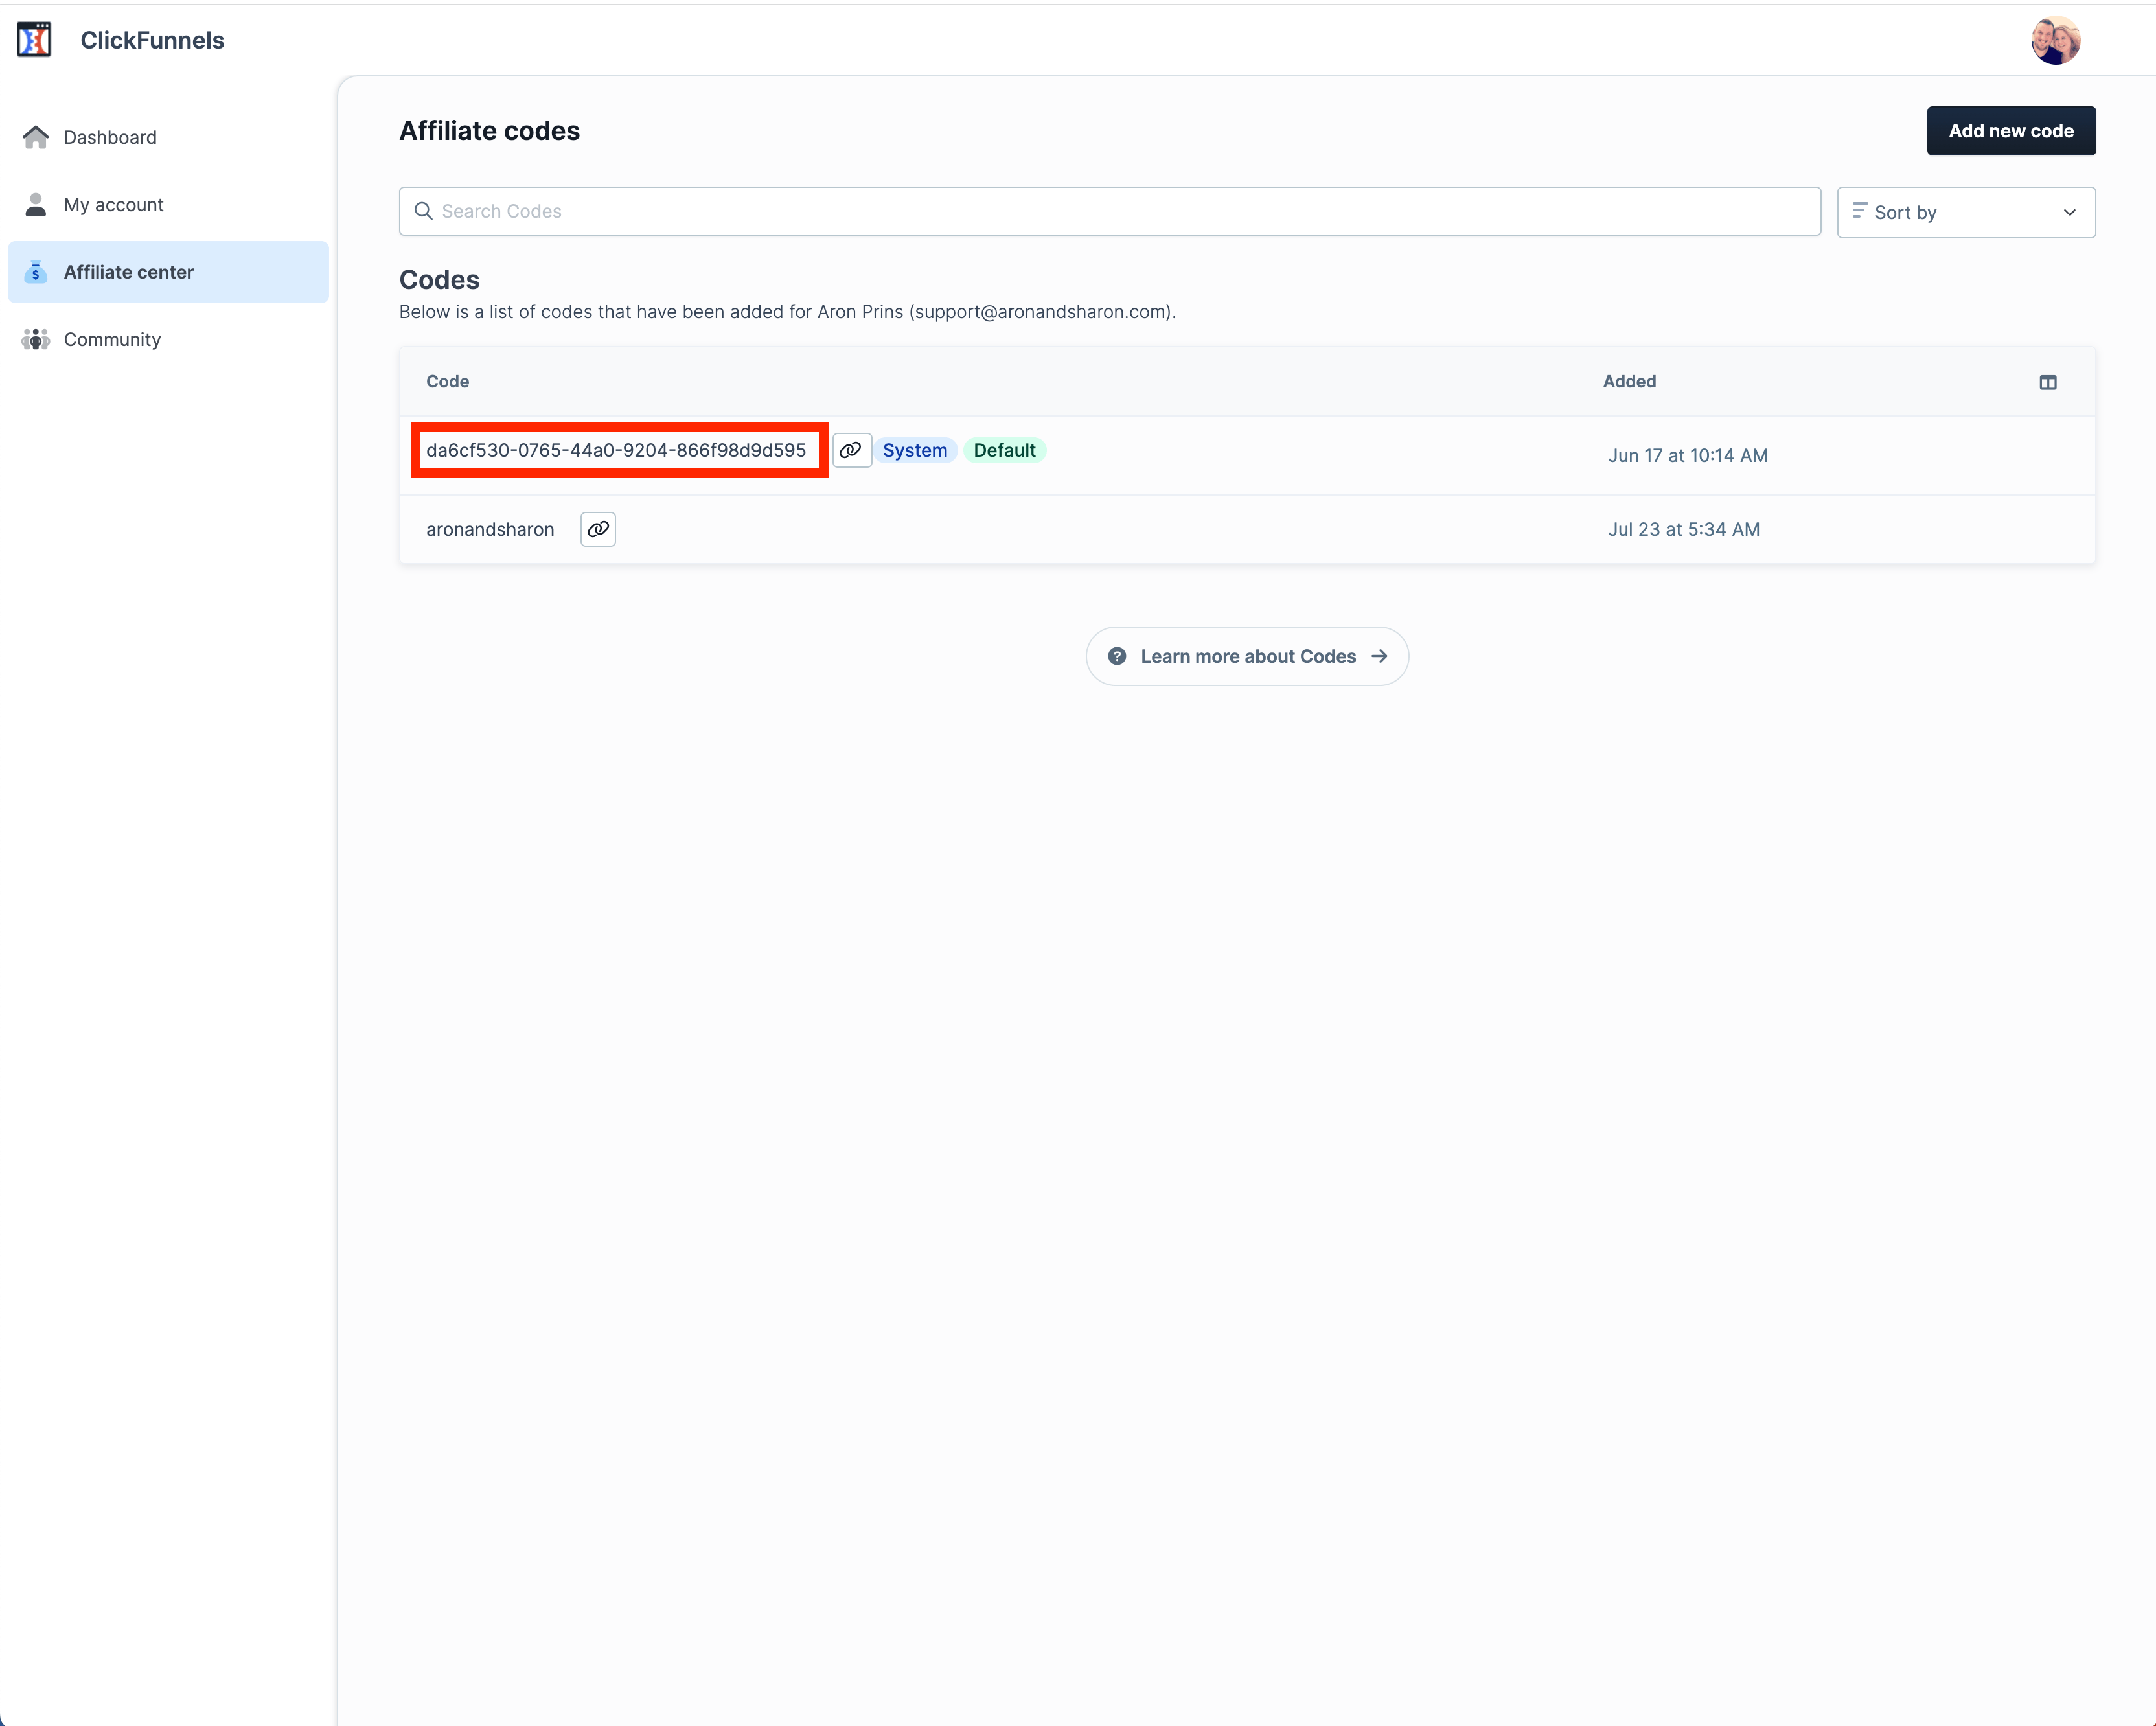This screenshot has height=1726, width=2156.
Task: Click the ClickFunnels brand name
Action: pyautogui.click(x=152, y=40)
